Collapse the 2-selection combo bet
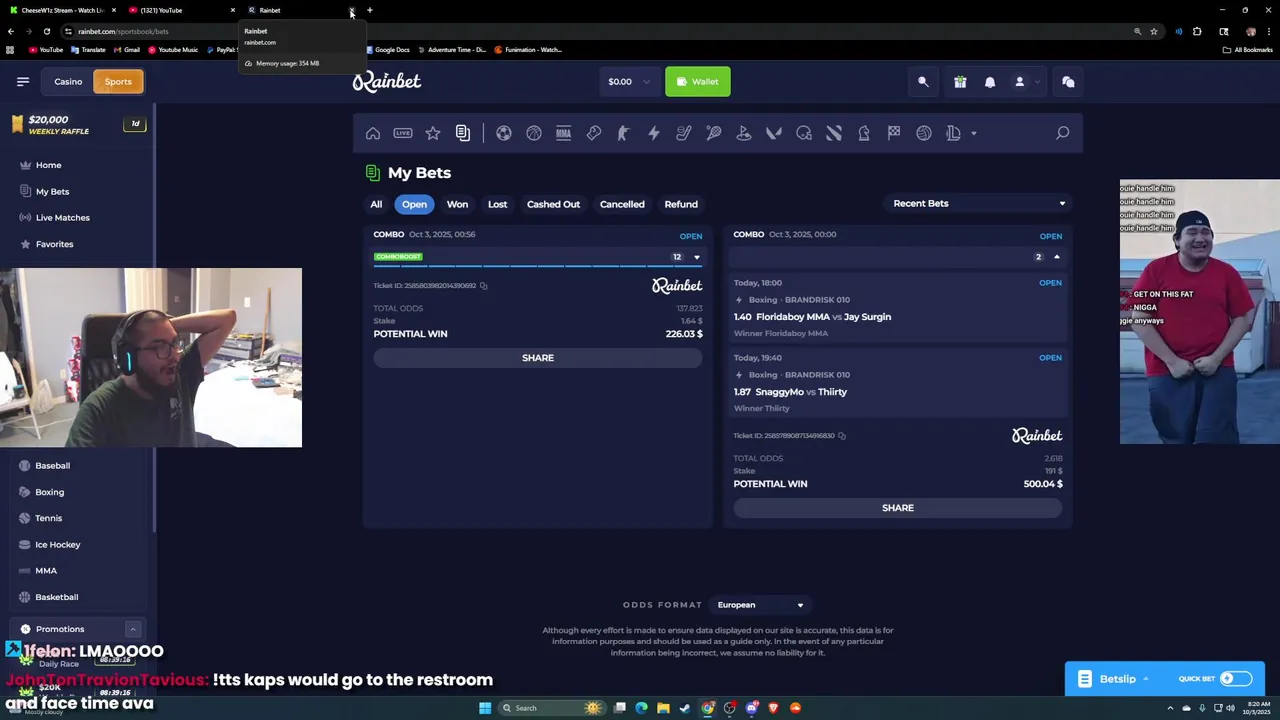 1056,257
